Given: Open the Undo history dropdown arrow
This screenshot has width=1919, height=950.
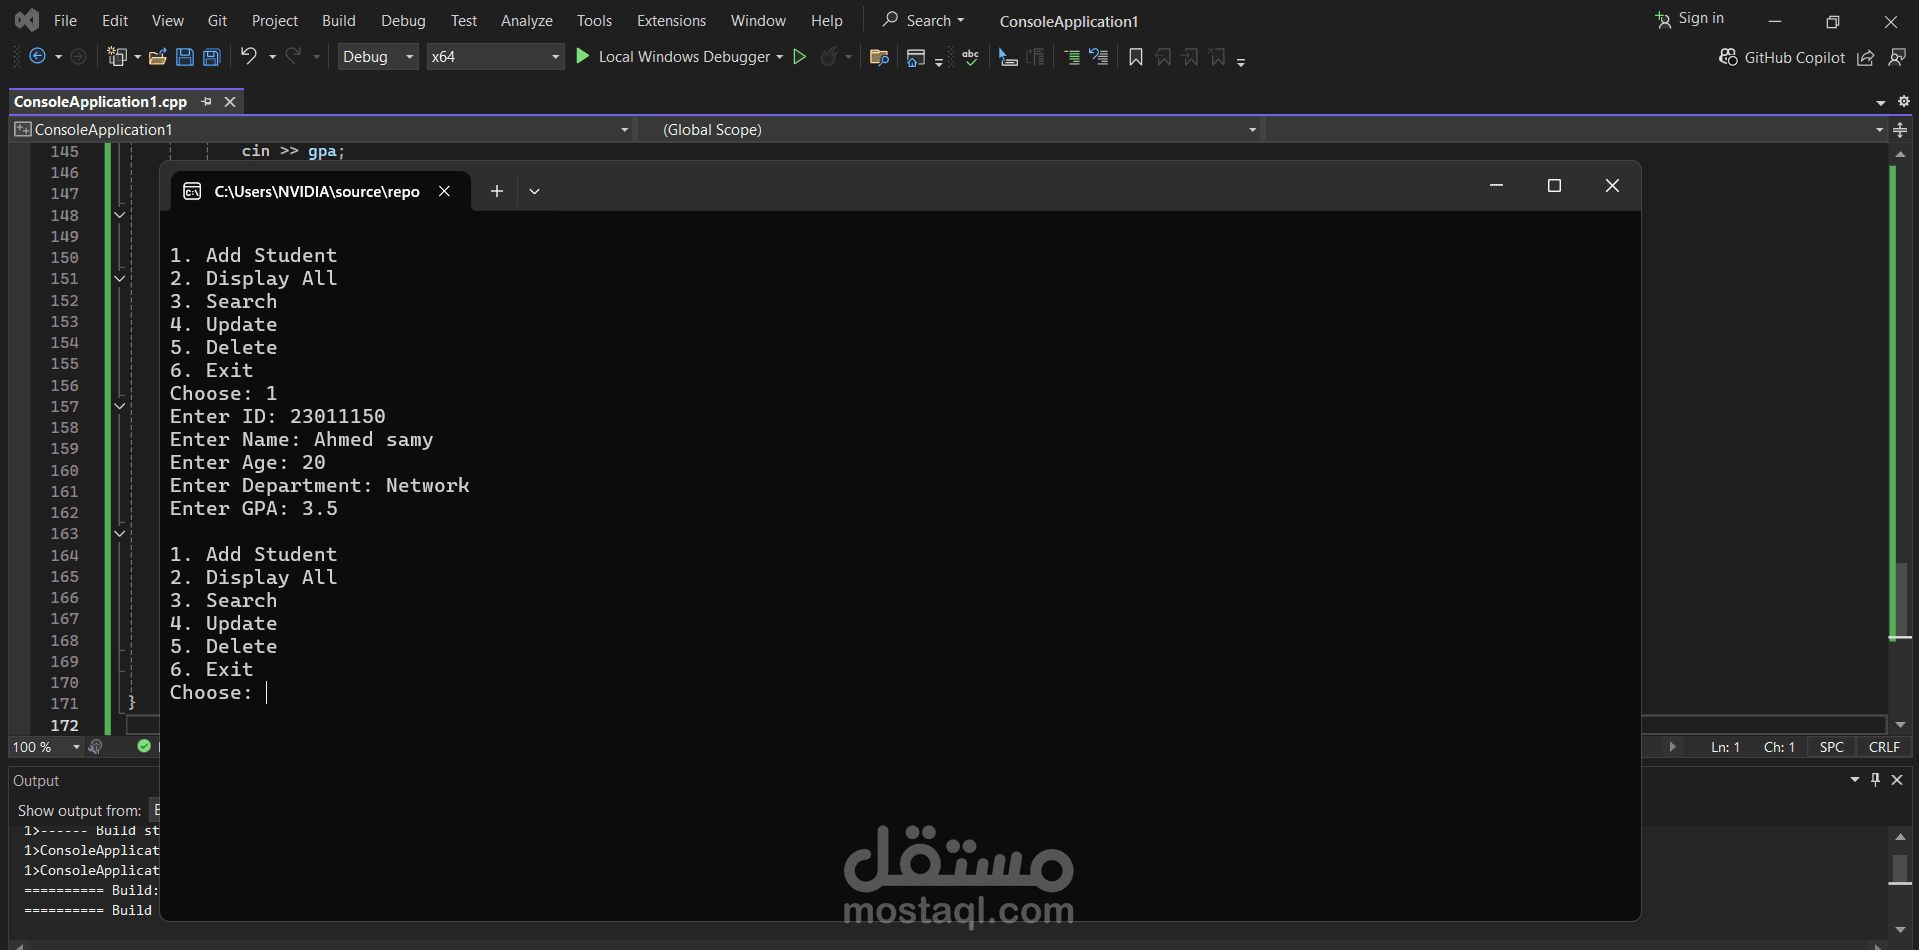Looking at the screenshot, I should point(272,57).
